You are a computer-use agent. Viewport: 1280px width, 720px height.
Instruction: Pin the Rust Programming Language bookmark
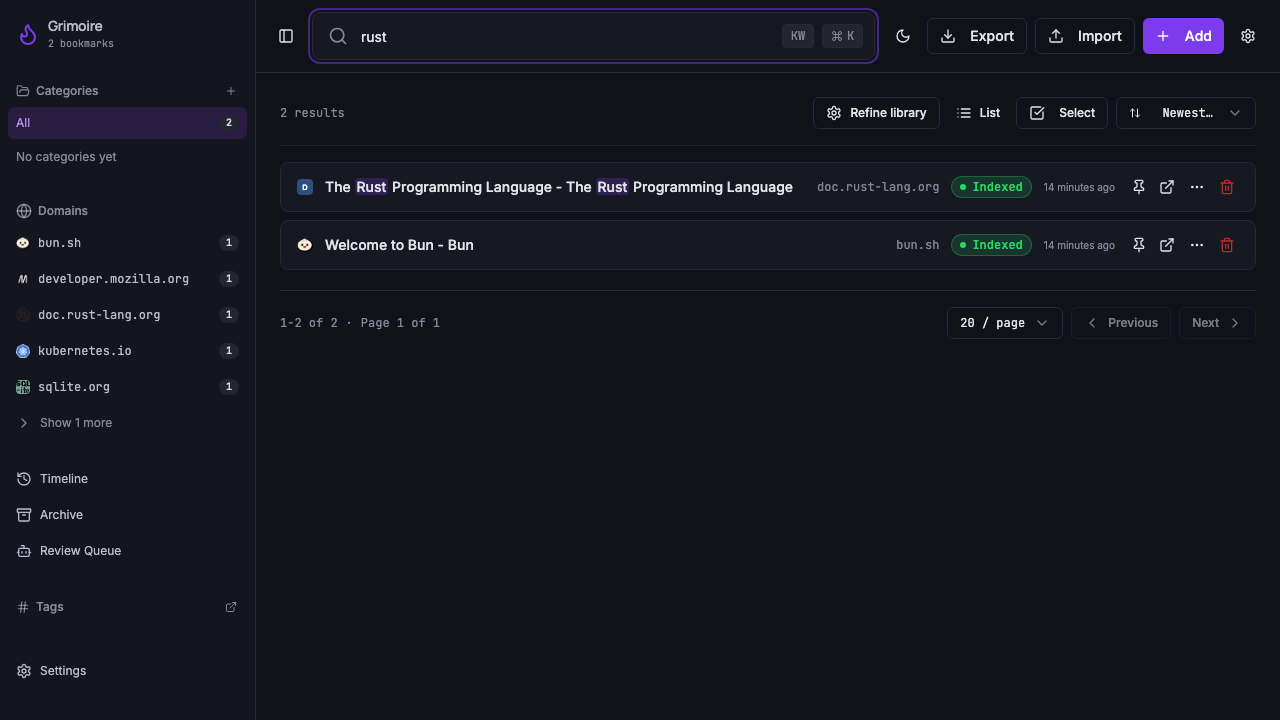(x=1139, y=187)
